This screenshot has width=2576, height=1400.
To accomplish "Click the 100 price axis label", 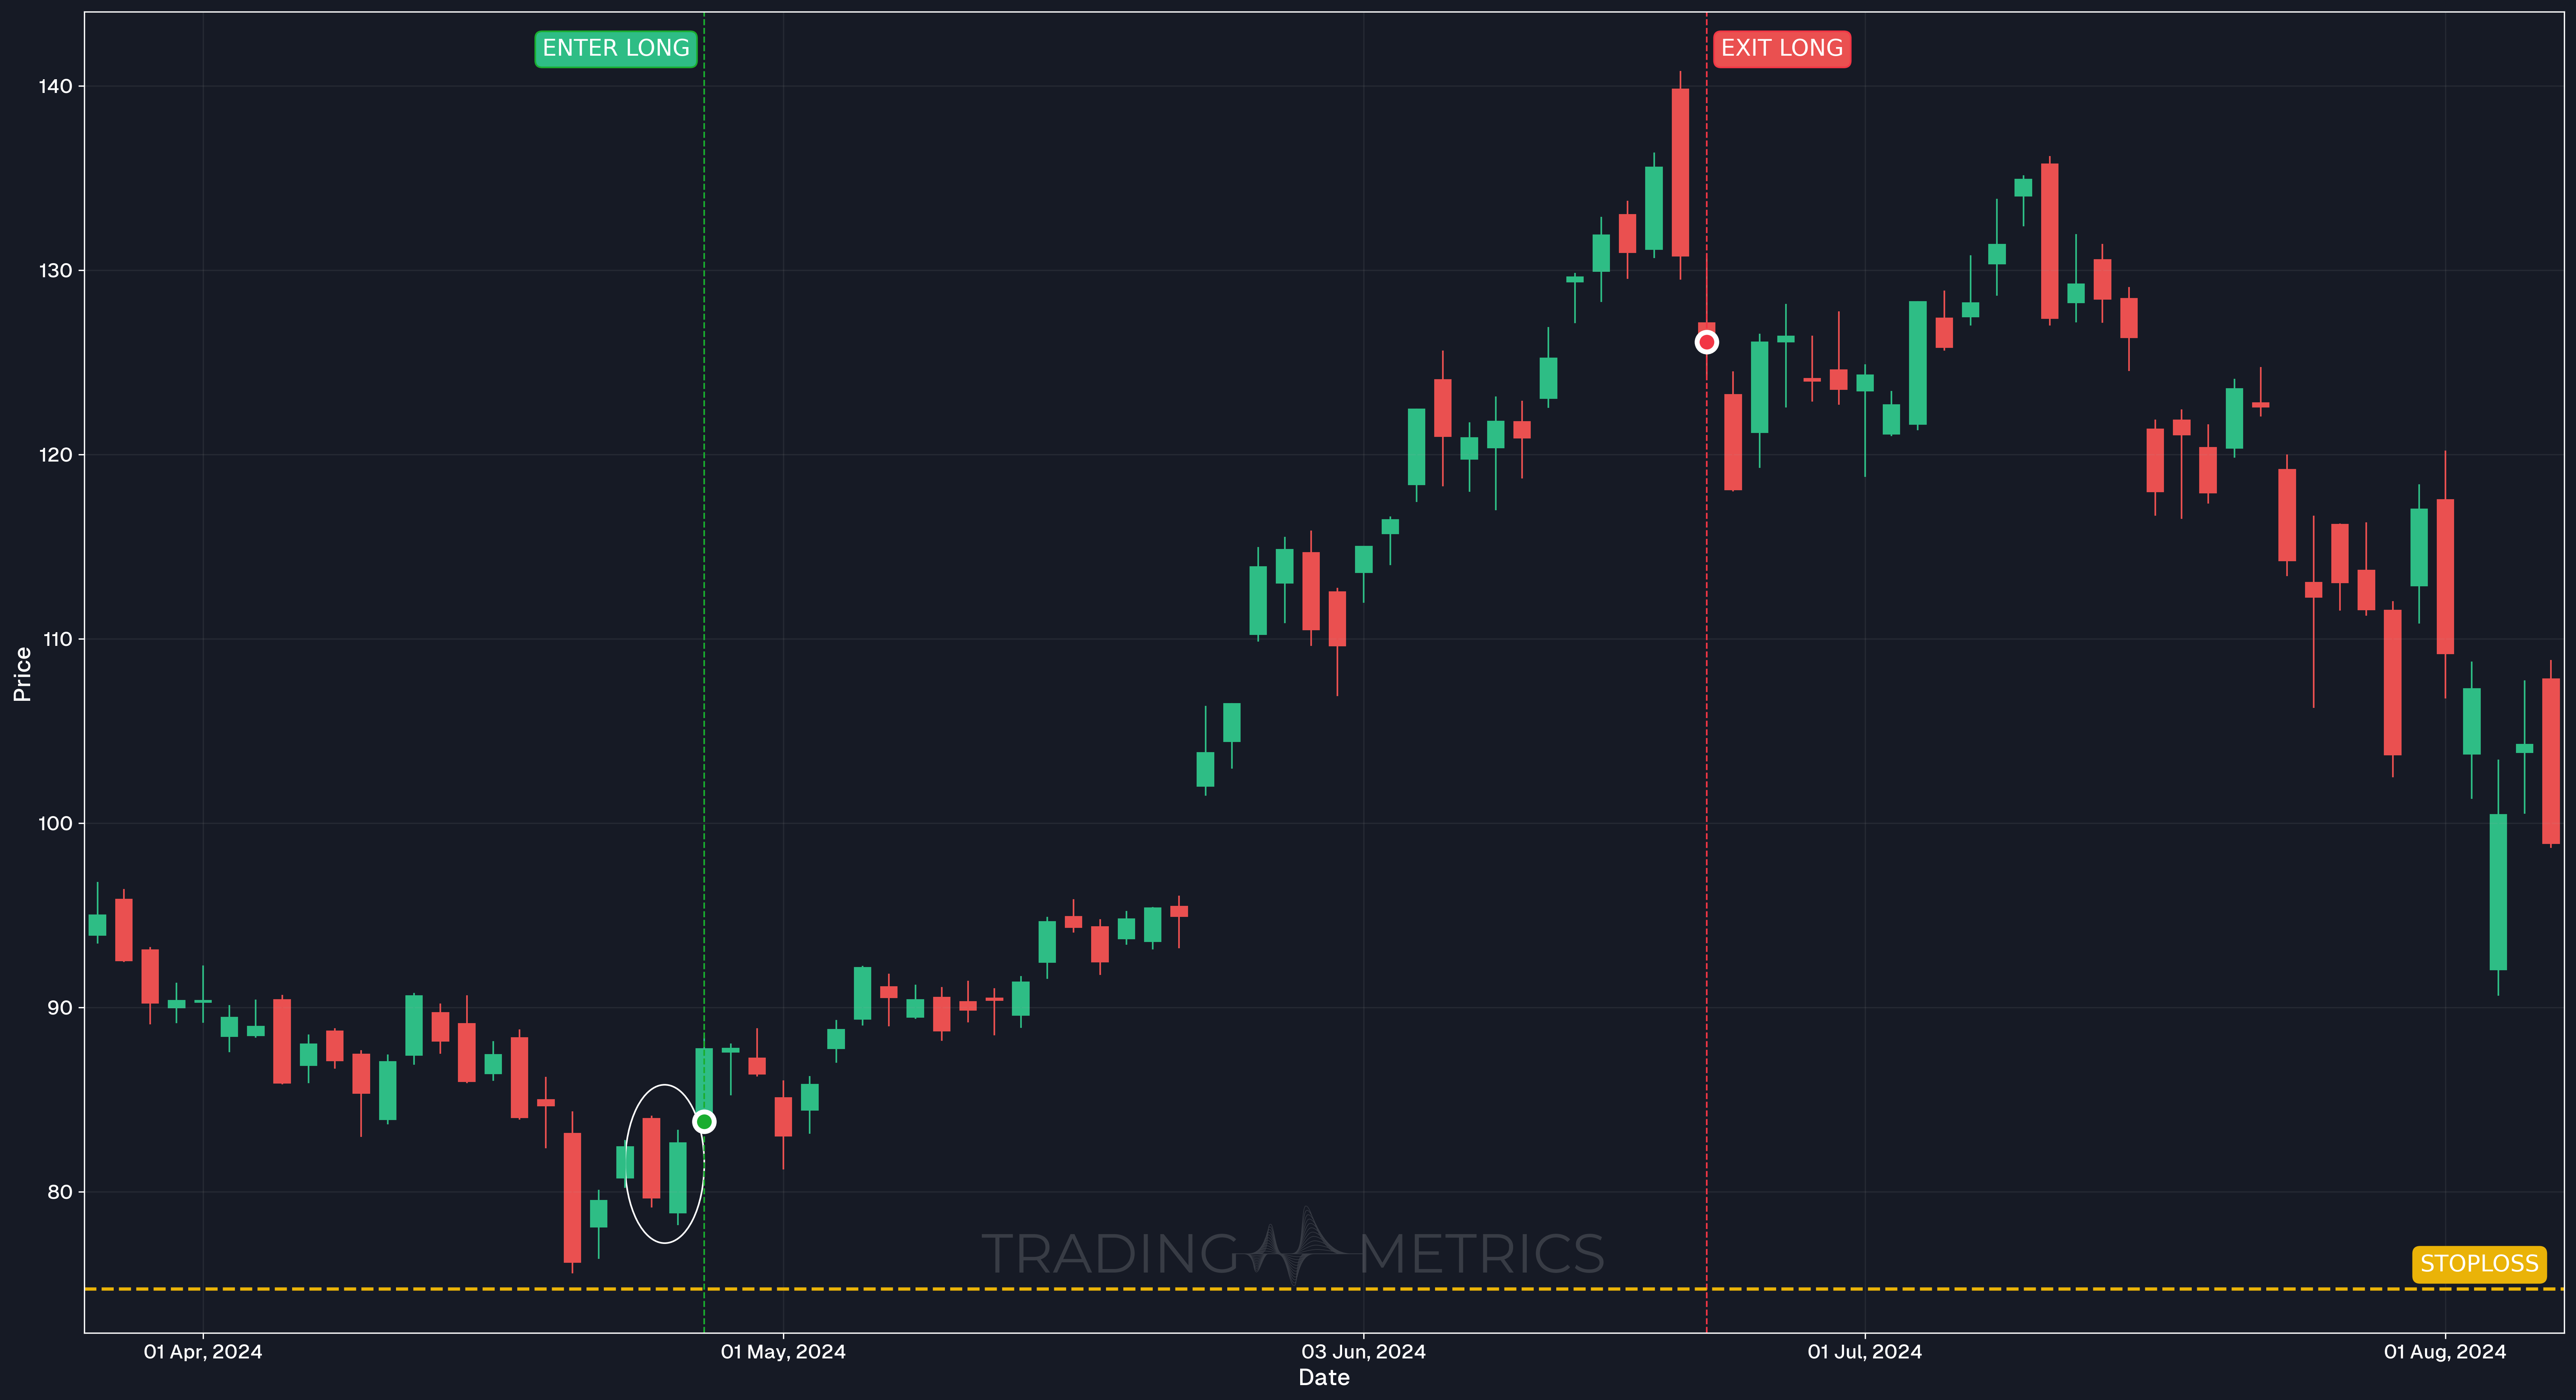I will coord(56,823).
